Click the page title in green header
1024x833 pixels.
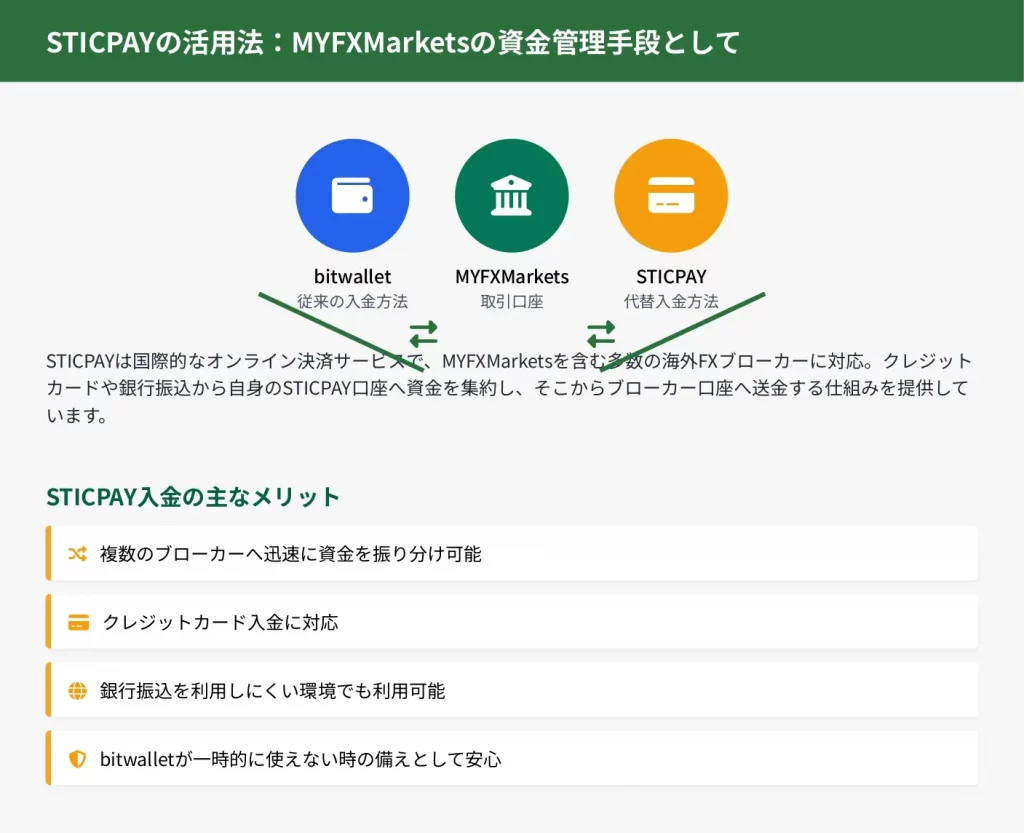point(392,42)
